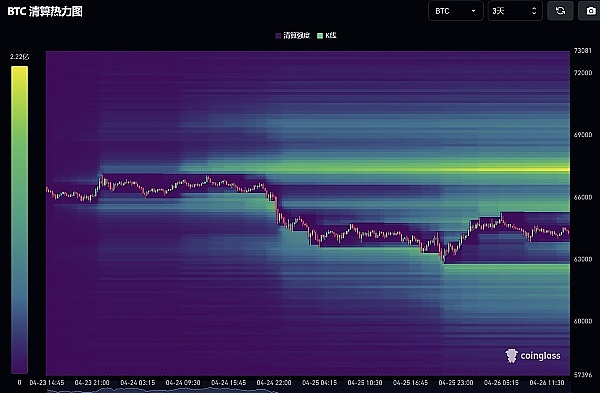This screenshot has height=393, width=600.
Task: Click the 3天 selector up-down arrows
Action: tap(534, 11)
